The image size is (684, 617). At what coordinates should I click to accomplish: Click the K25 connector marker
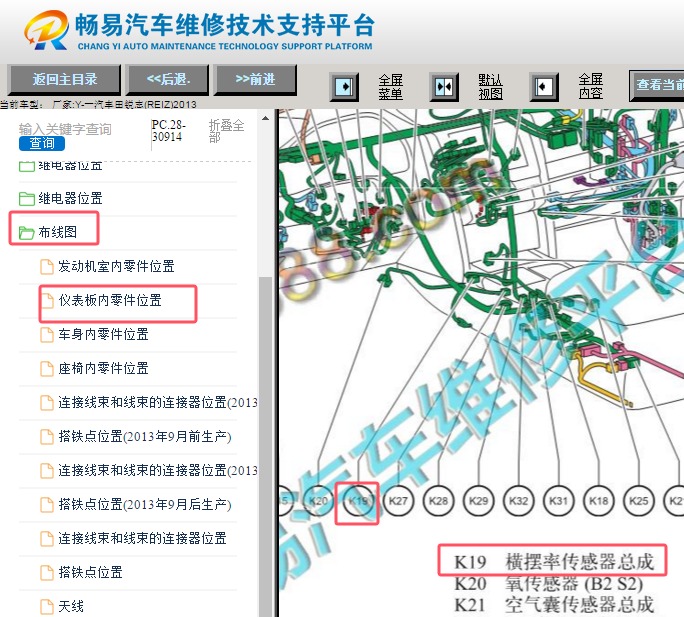pos(639,500)
